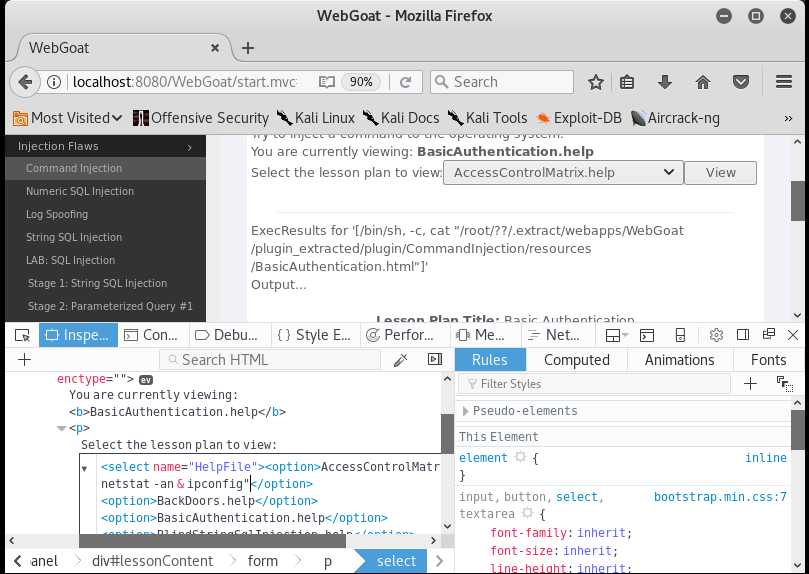Image resolution: width=809 pixels, height=574 pixels.
Task: Toggle Reader View icon in address bar
Action: 327,82
